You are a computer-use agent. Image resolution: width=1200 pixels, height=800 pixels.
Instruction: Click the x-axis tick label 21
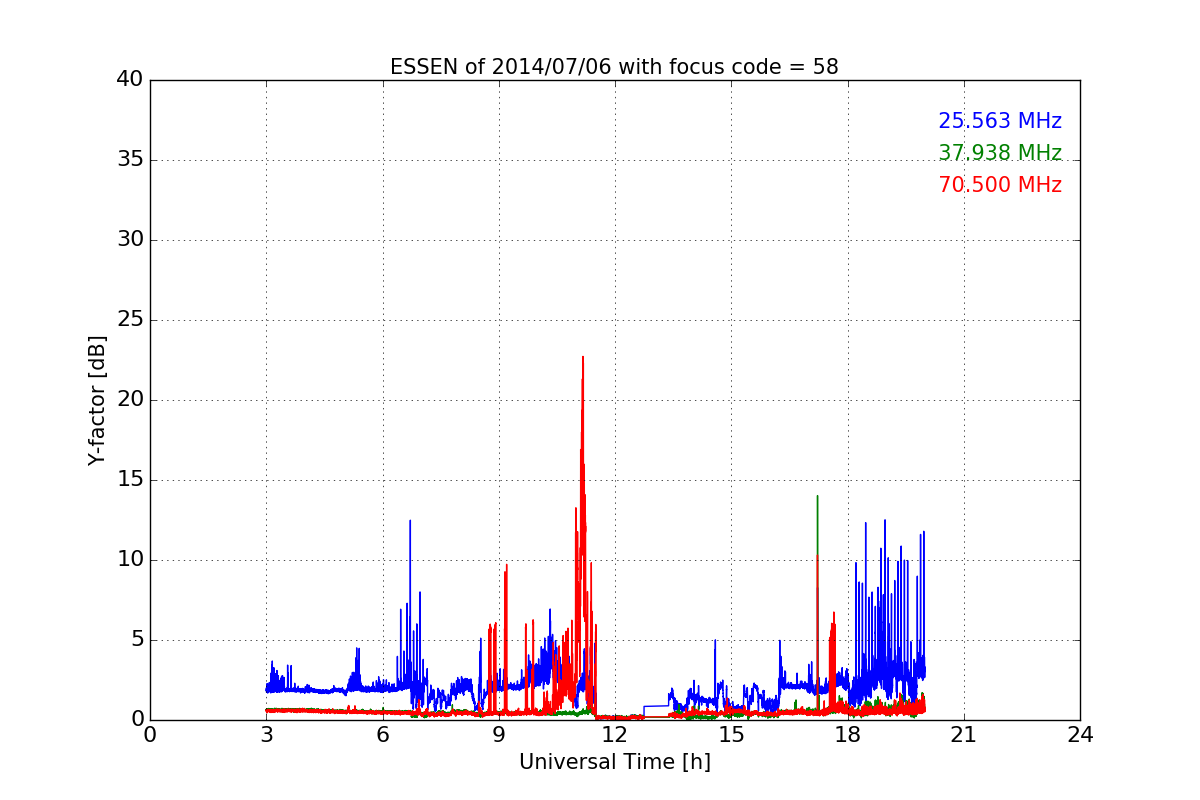[x=963, y=734]
